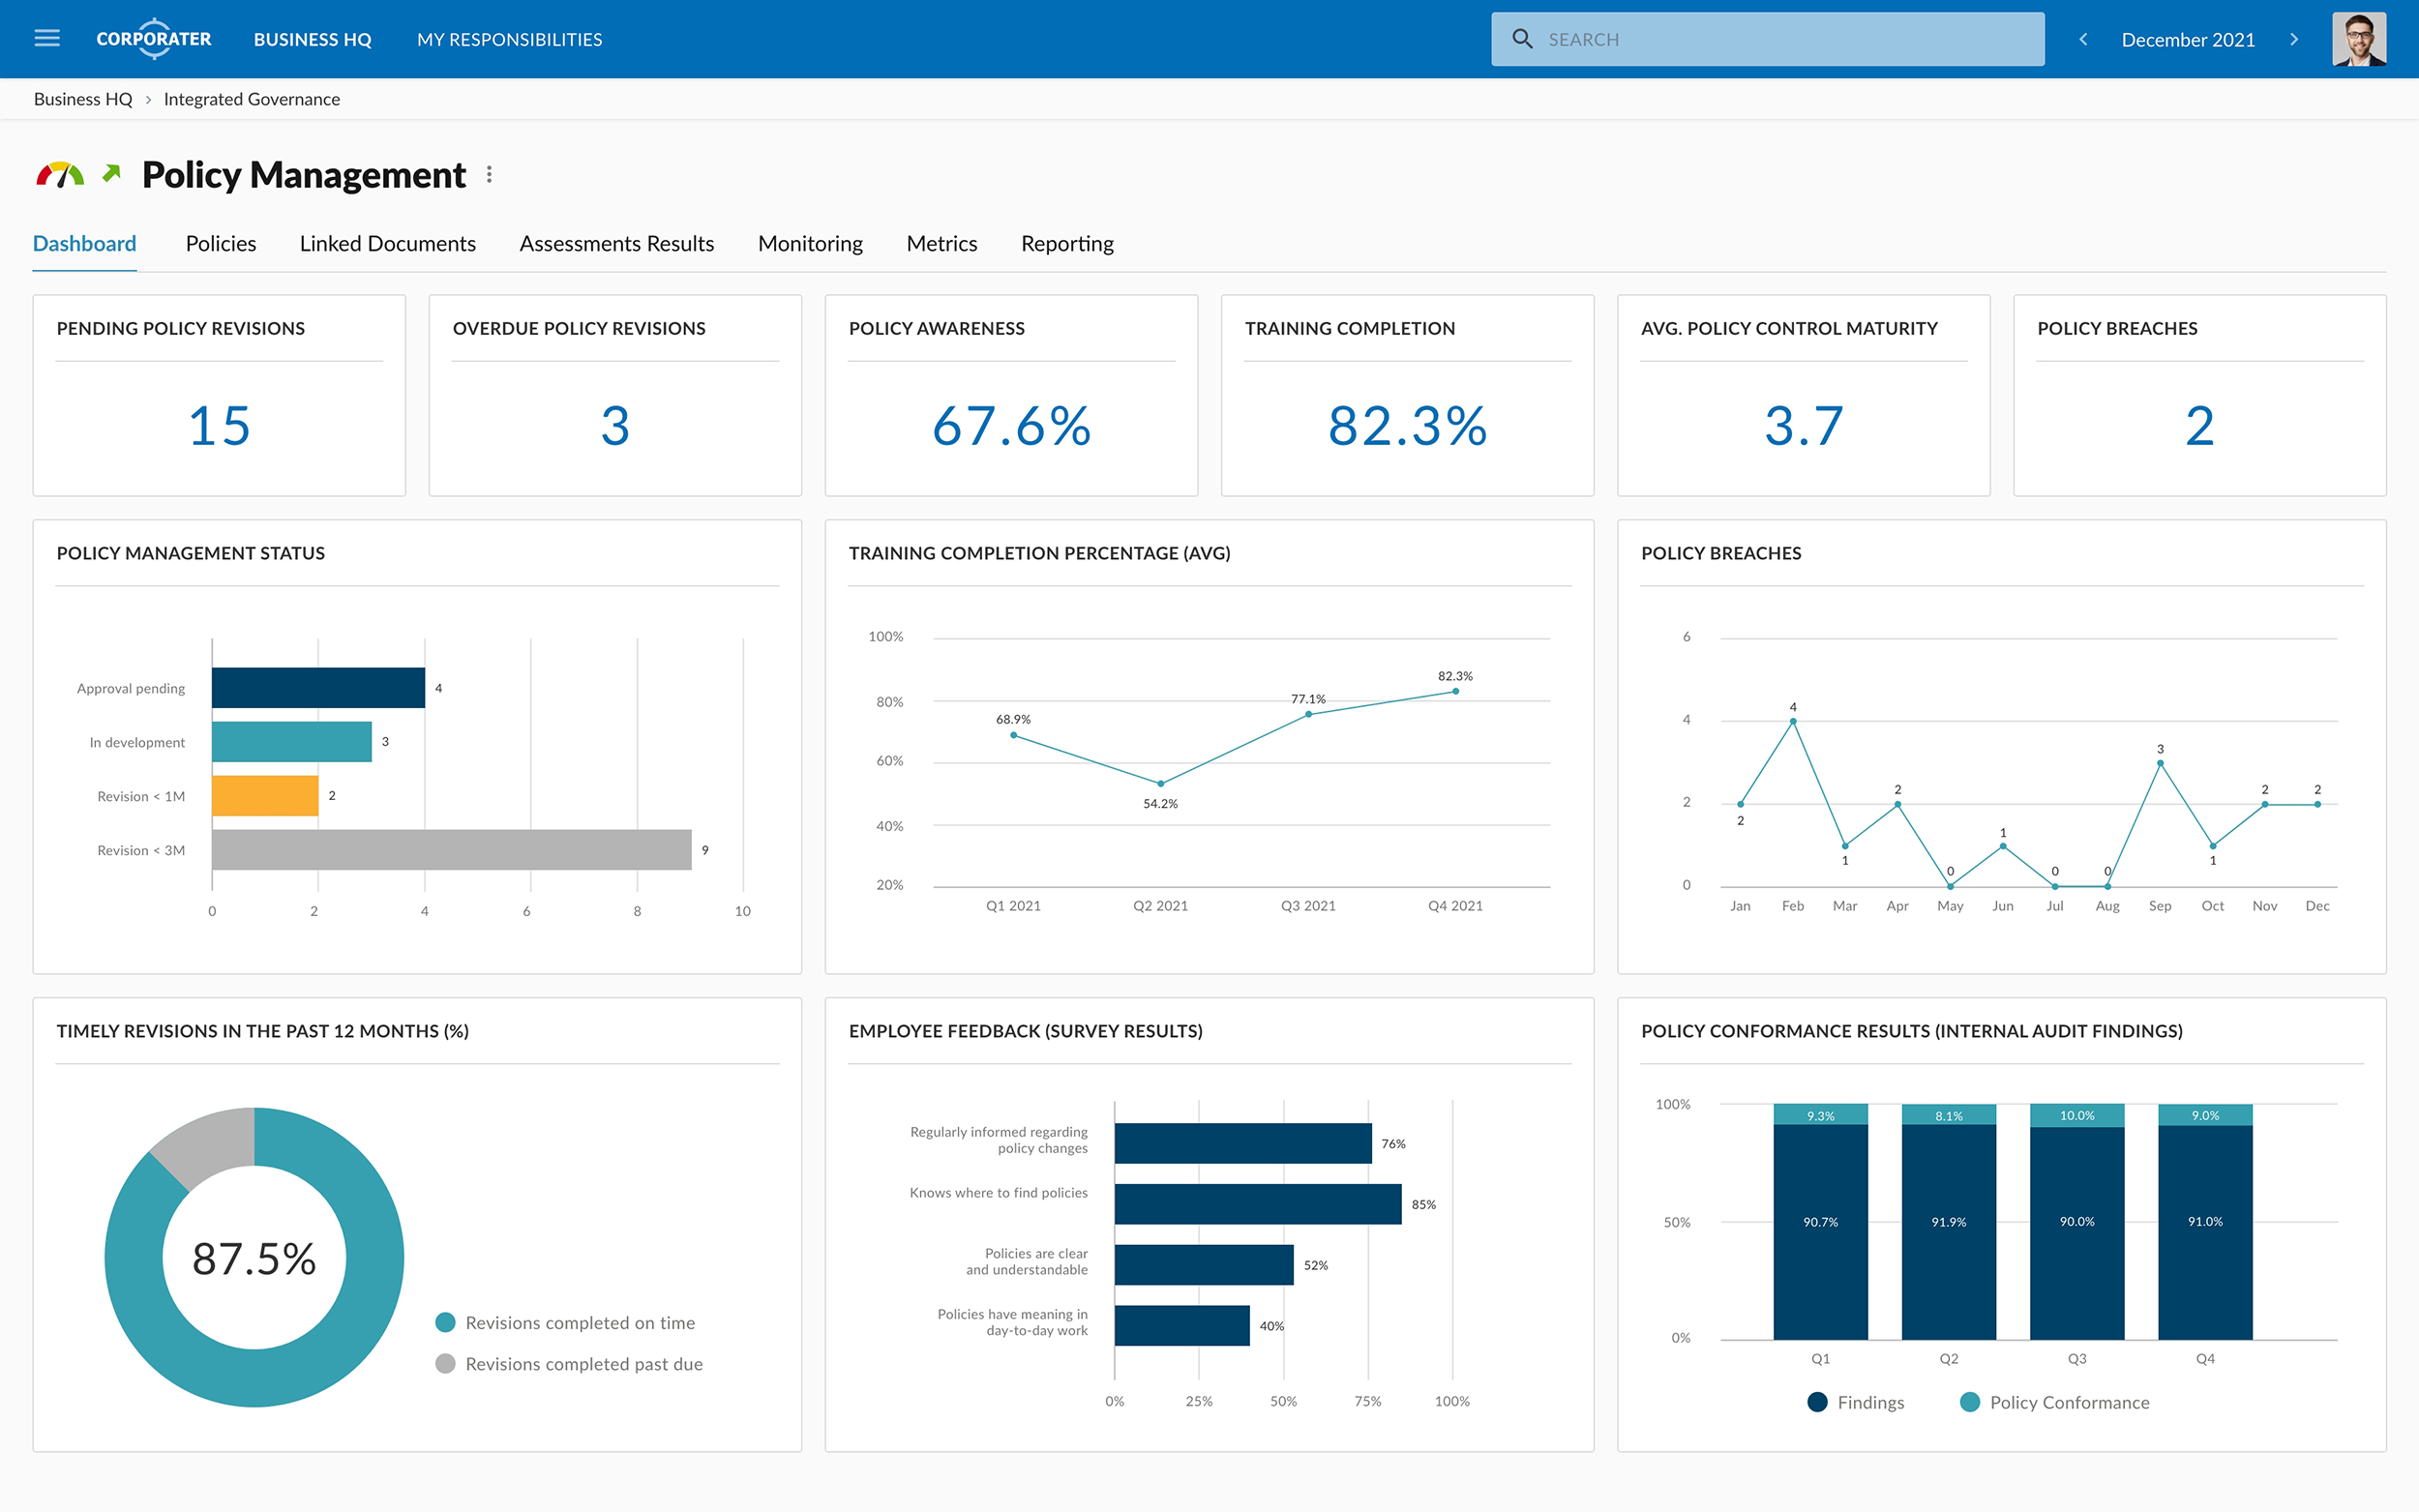Open the user profile avatar
This screenshot has width=2419, height=1512.
tap(2359, 39)
